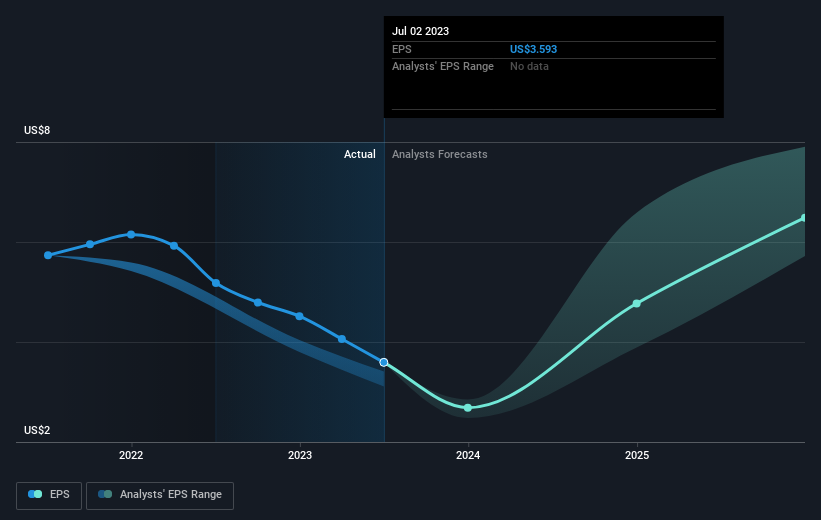Click the 2023 x-axis label

pos(300,456)
